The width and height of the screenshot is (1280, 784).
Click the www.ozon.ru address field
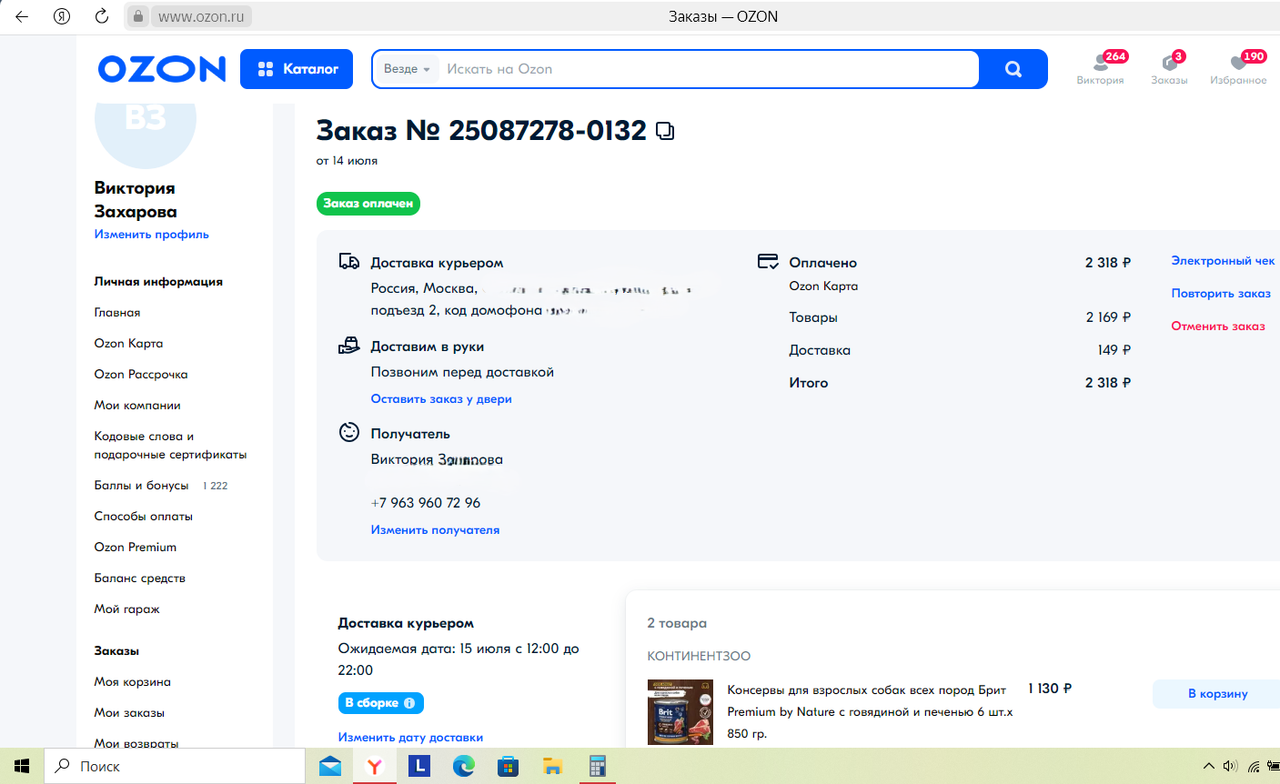(x=203, y=16)
